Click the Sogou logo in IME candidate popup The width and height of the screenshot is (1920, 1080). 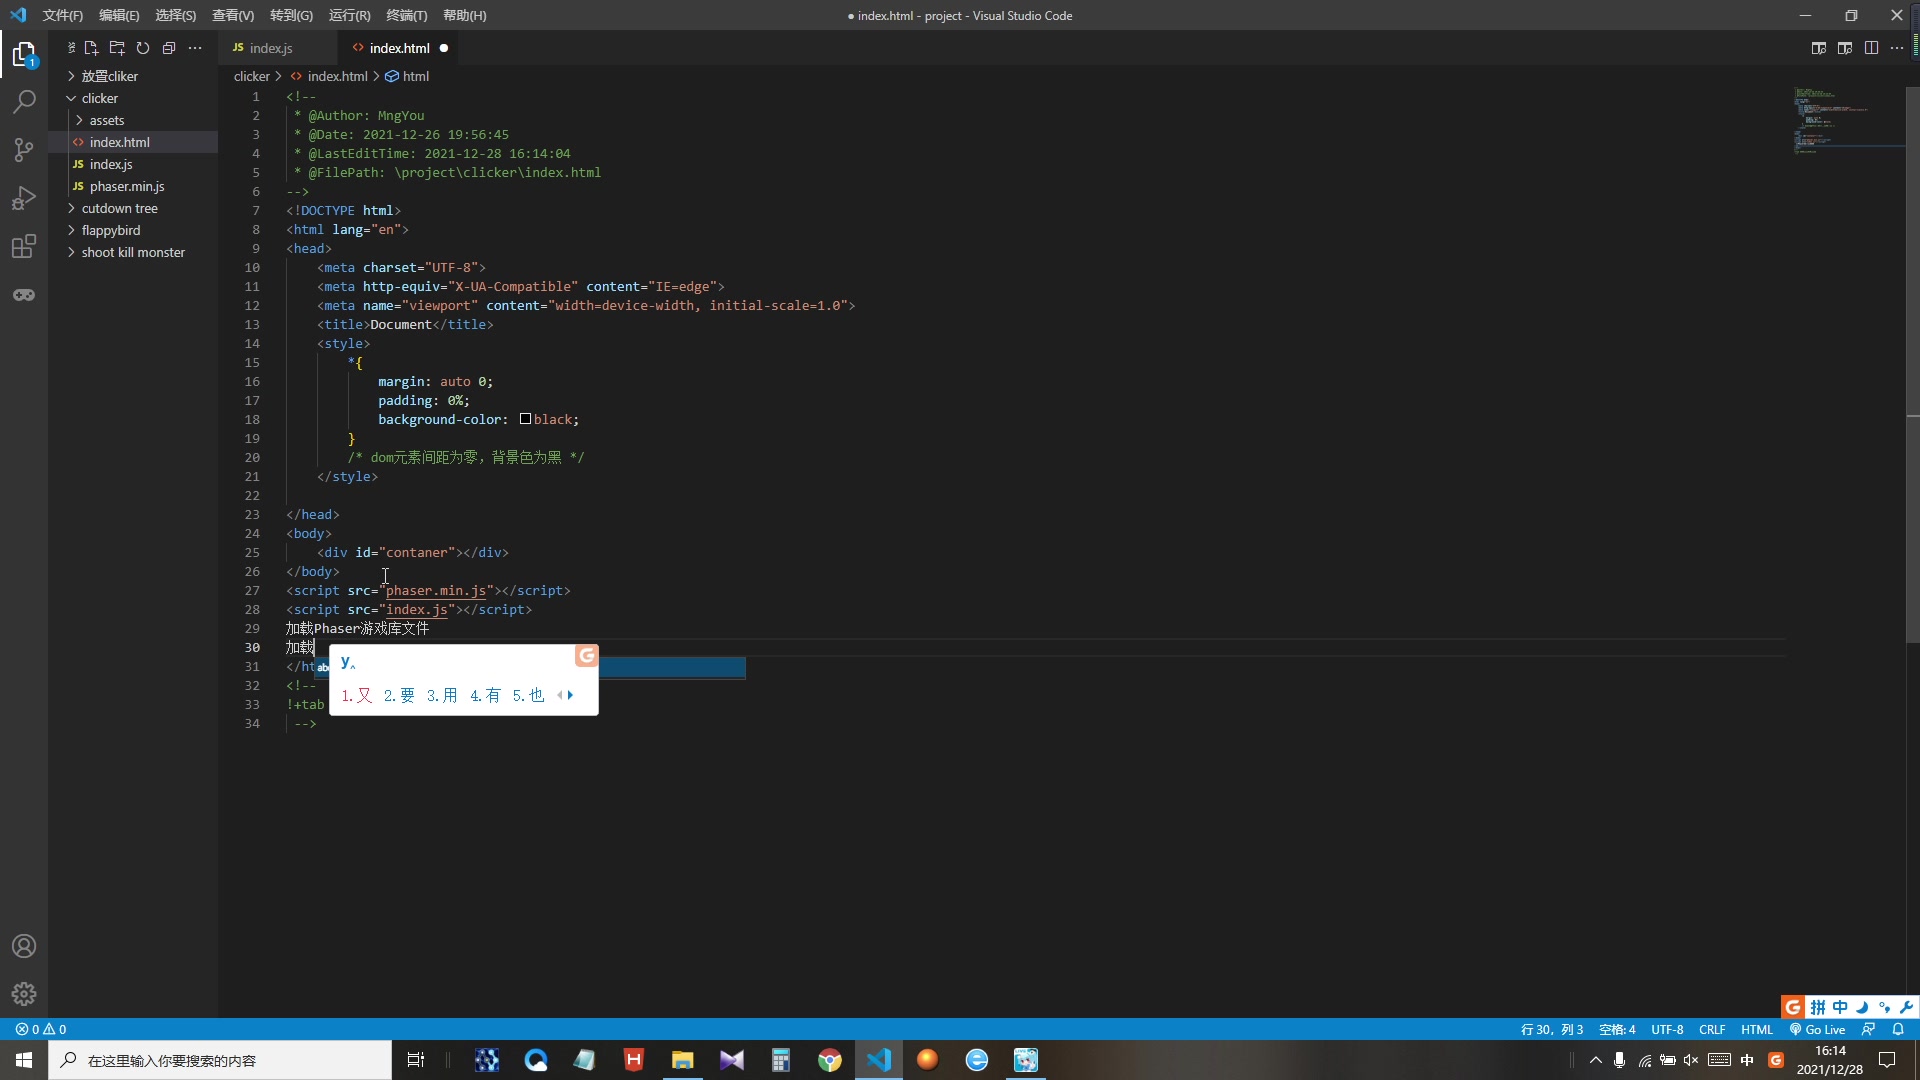(x=587, y=656)
